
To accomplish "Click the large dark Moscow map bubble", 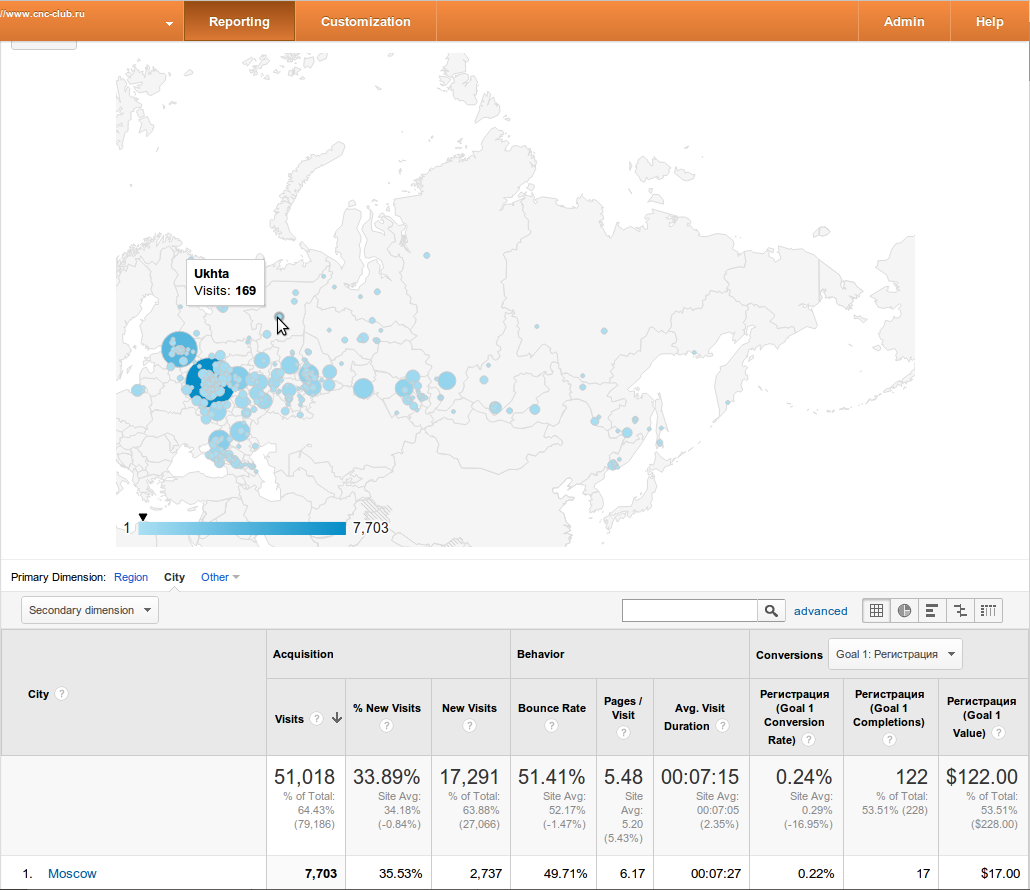I will click(x=209, y=380).
